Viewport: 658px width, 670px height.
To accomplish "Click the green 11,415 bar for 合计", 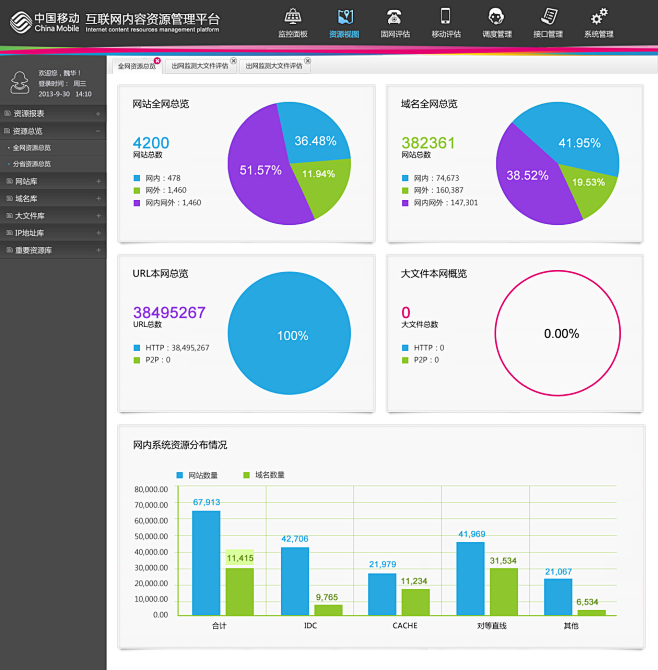I will [x=240, y=592].
